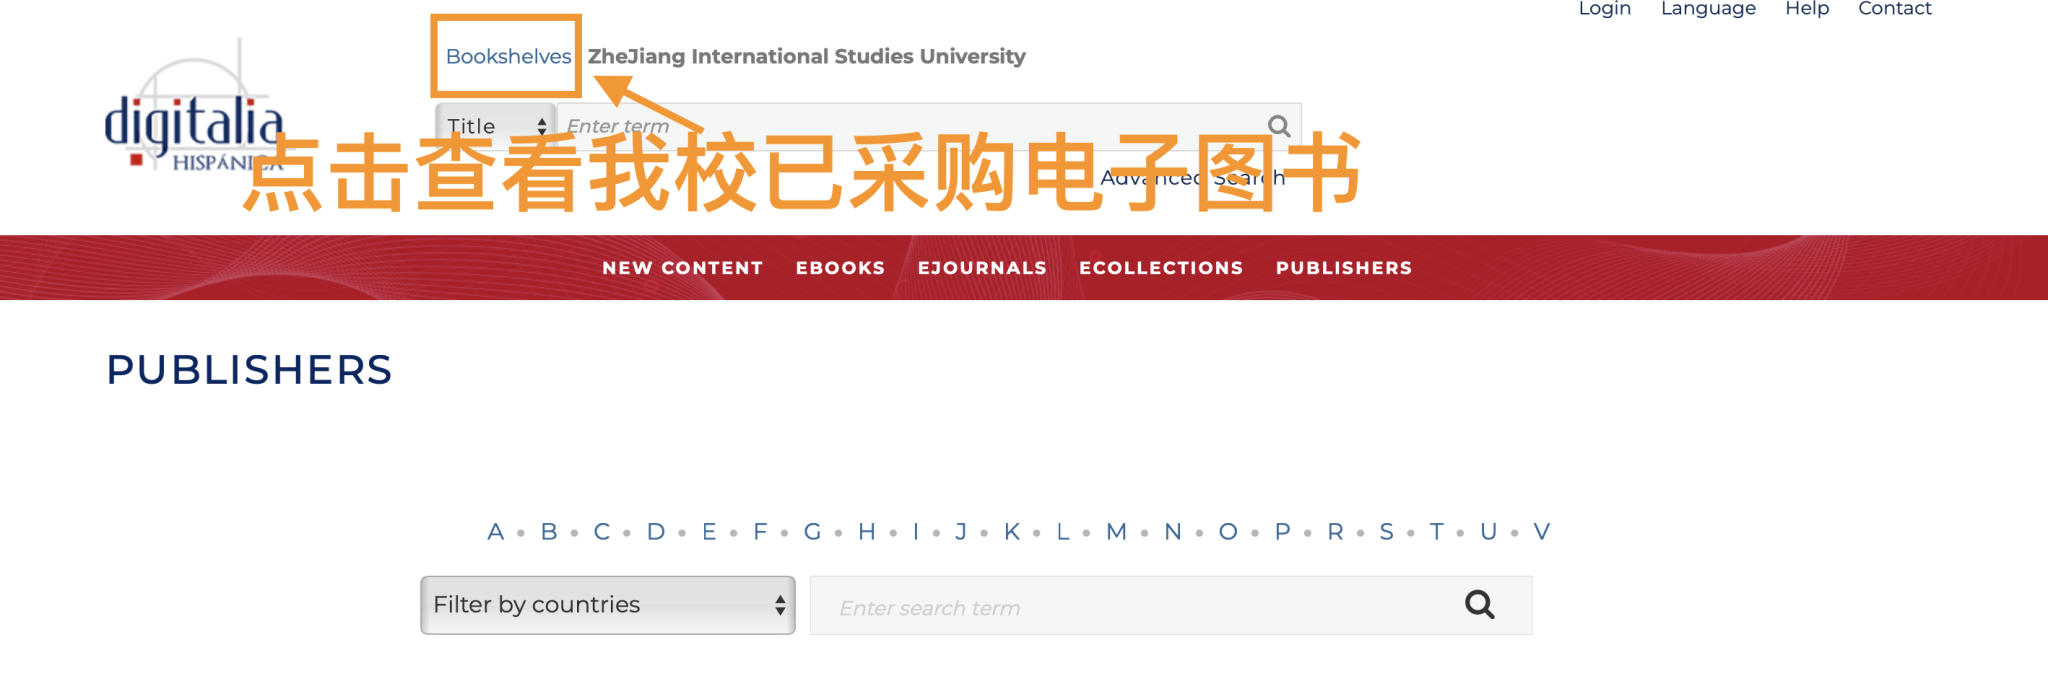Viewport: 2048px width, 694px height.
Task: Filter publishers by letter H
Action: [x=867, y=532]
